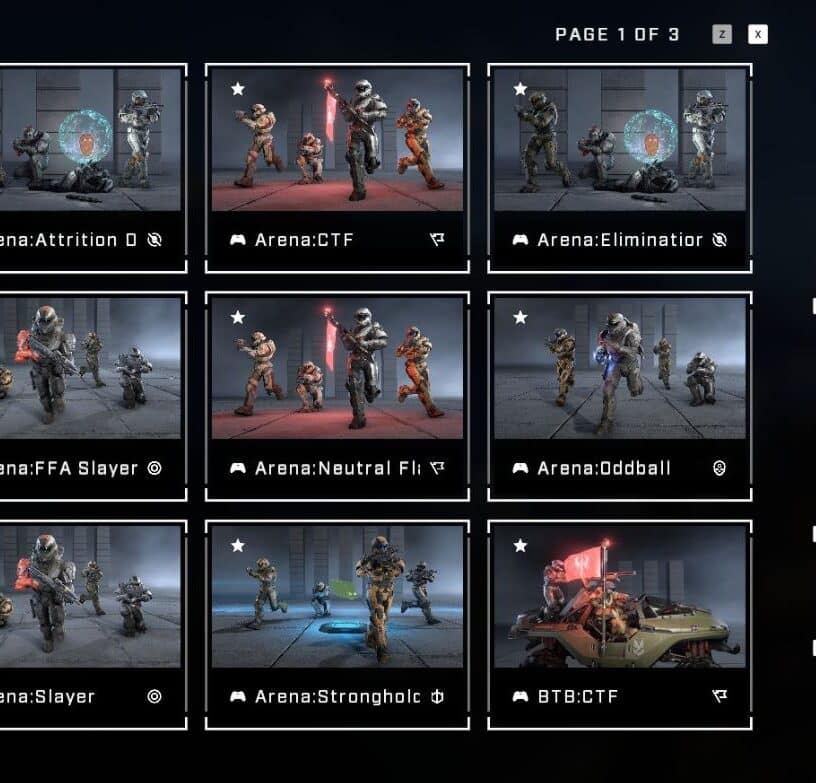This screenshot has height=783, width=816.
Task: Select the BTB:CTF warthog thumbnail
Action: pyautogui.click(x=620, y=597)
